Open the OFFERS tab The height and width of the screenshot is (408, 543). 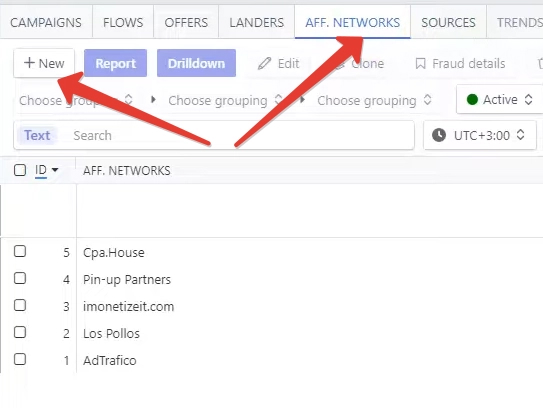(186, 23)
